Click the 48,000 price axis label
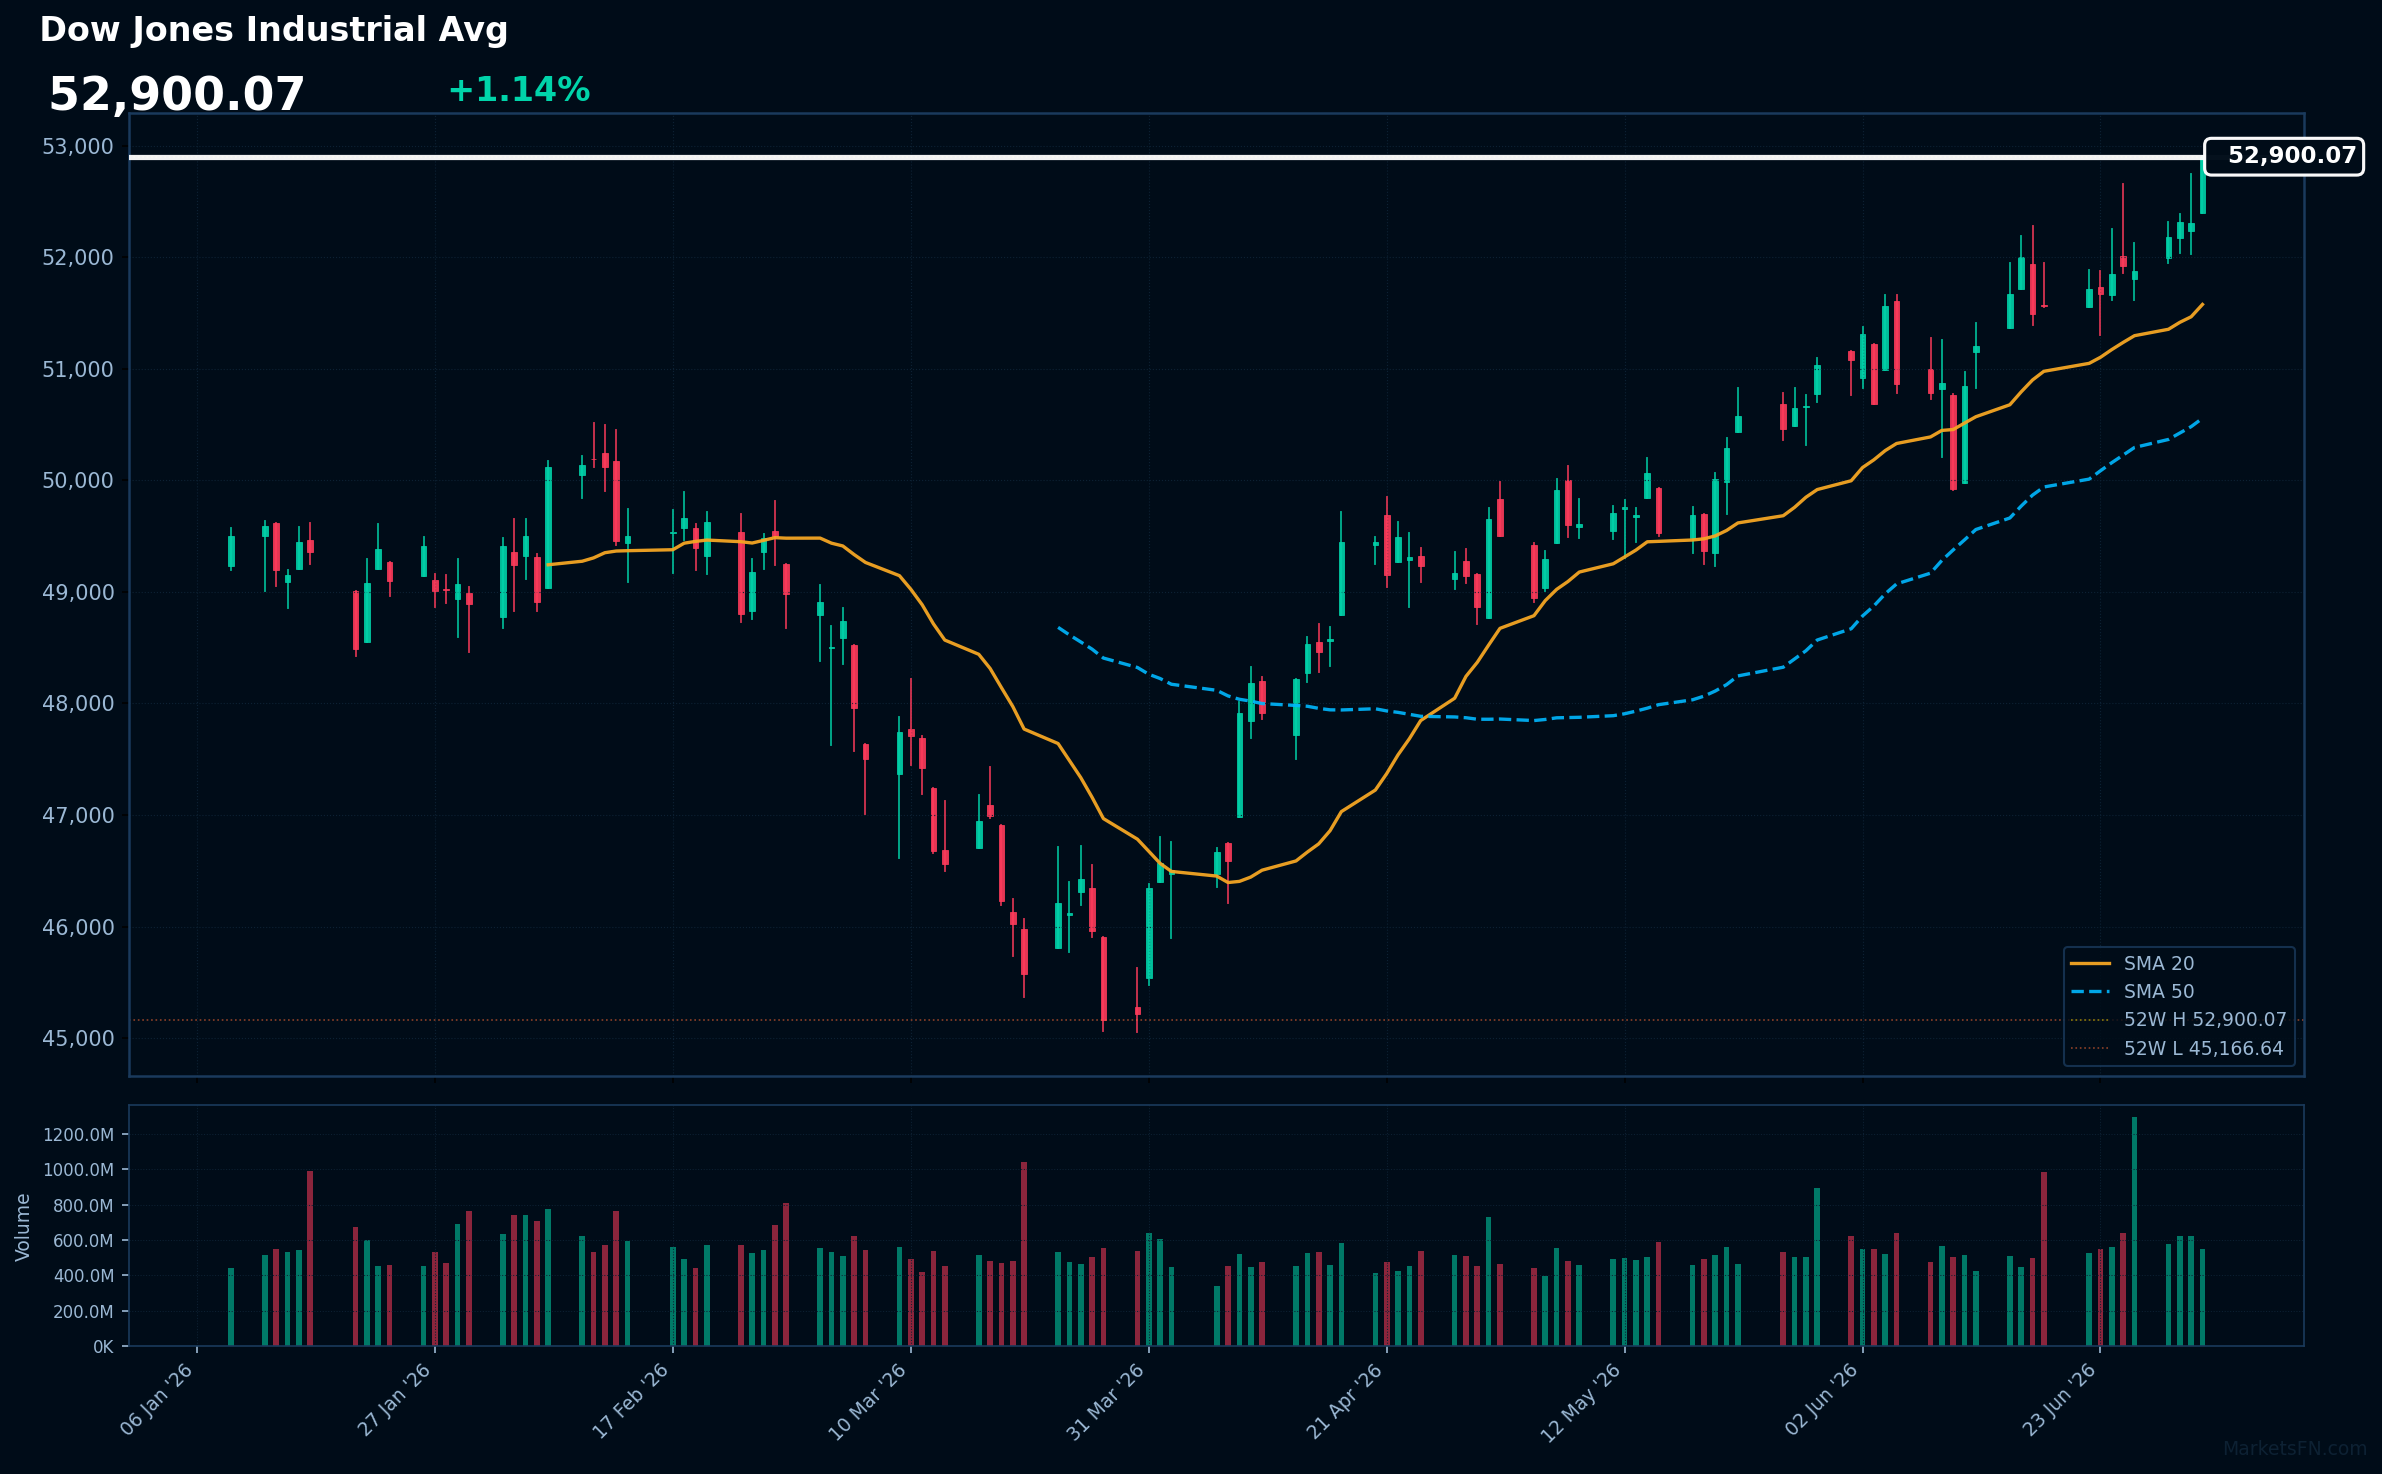2382x1474 pixels. tap(78, 704)
